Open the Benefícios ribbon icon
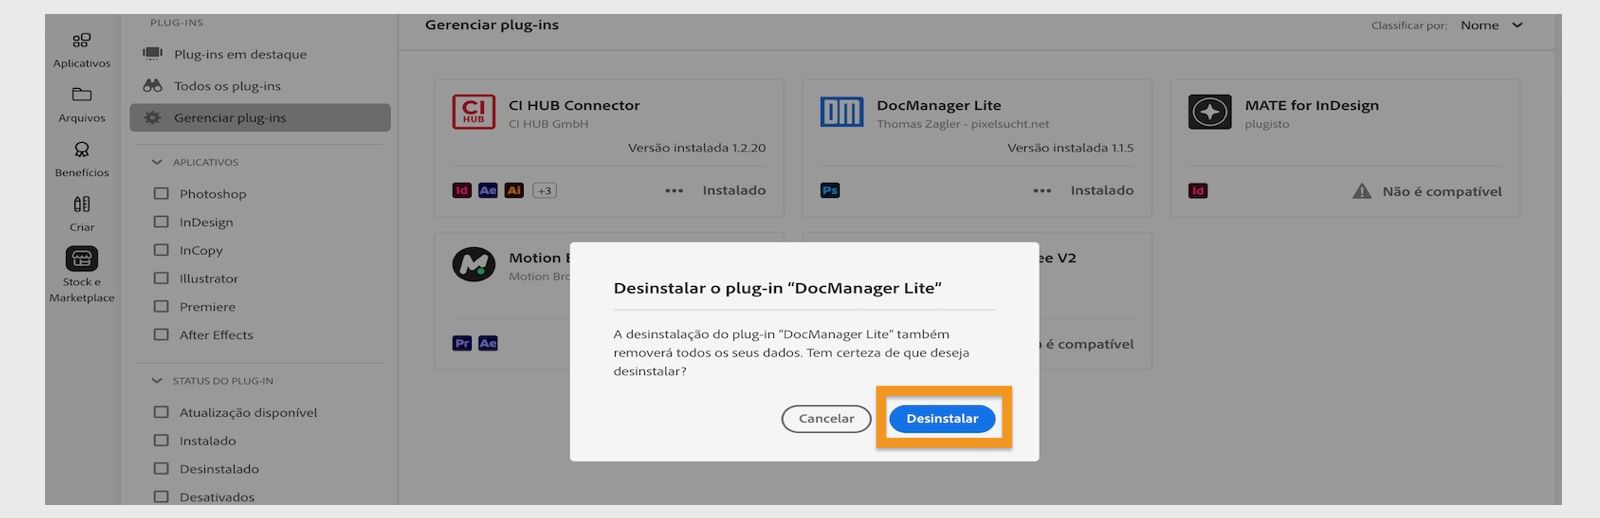Screen dimensions: 1600x518 (82, 150)
